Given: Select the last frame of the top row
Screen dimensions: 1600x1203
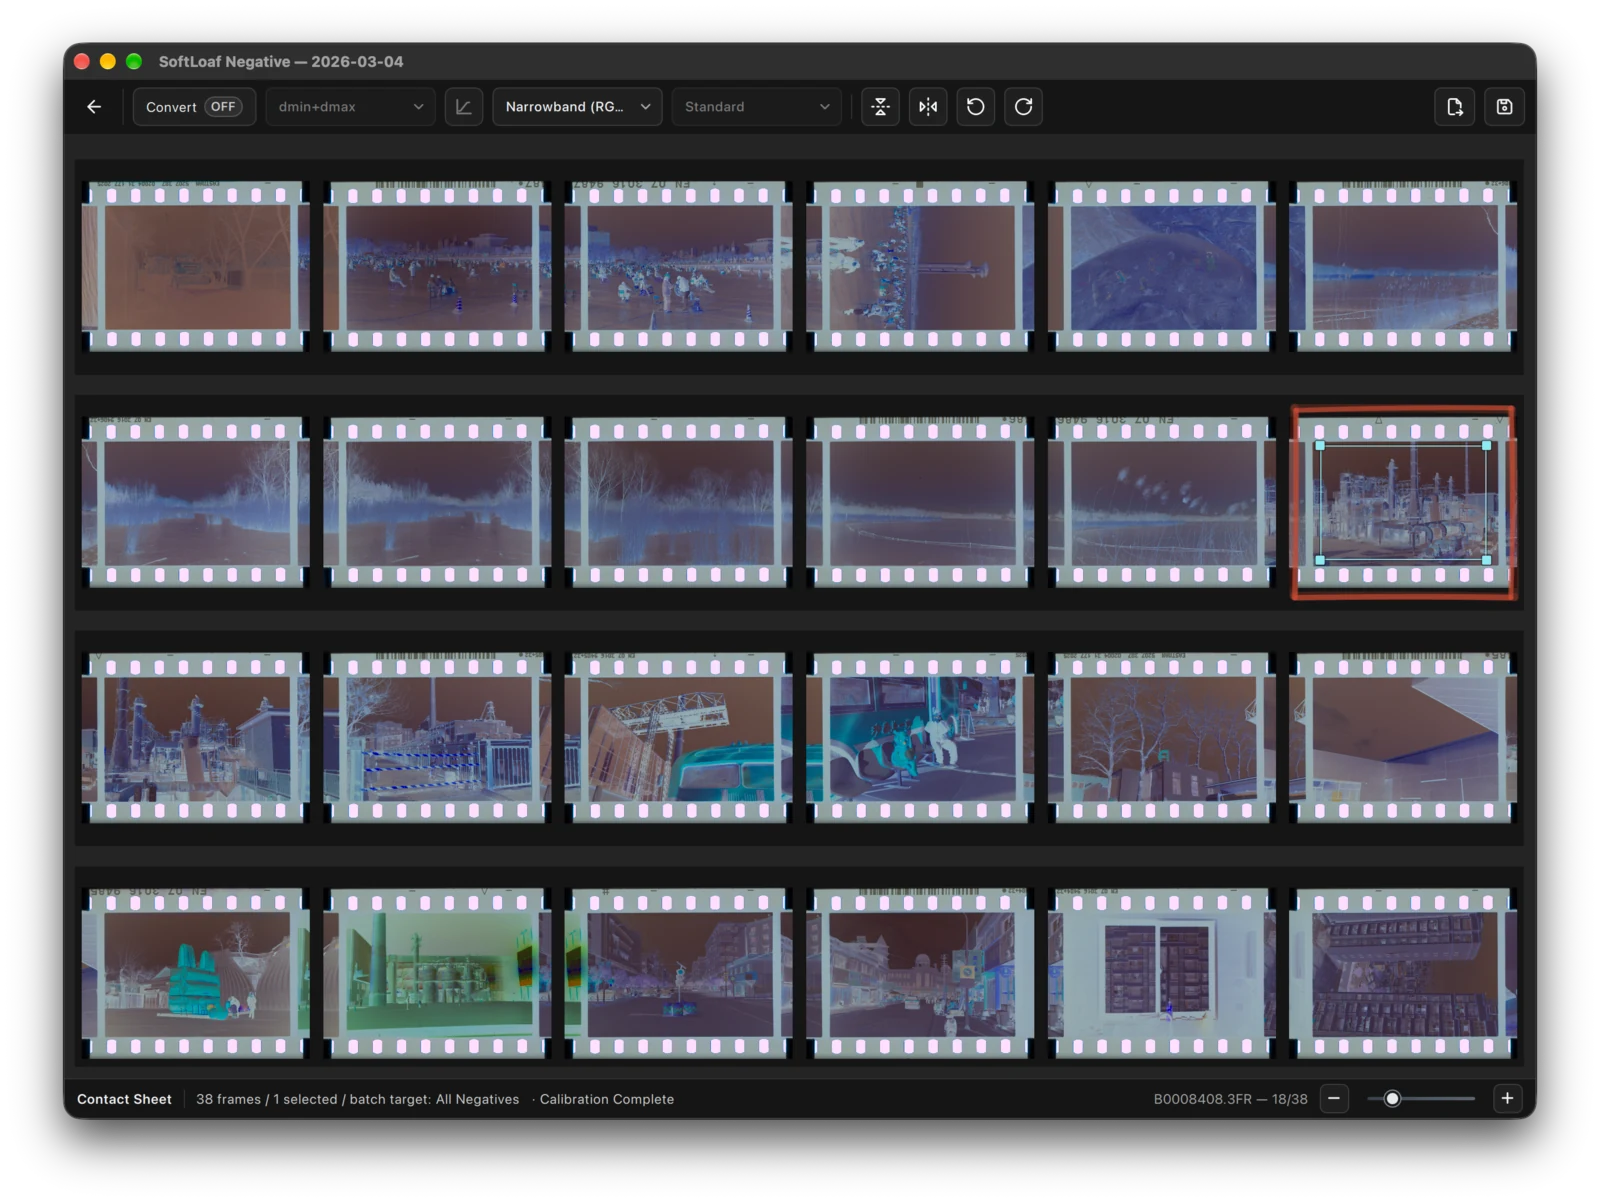Looking at the screenshot, I should click(1403, 266).
